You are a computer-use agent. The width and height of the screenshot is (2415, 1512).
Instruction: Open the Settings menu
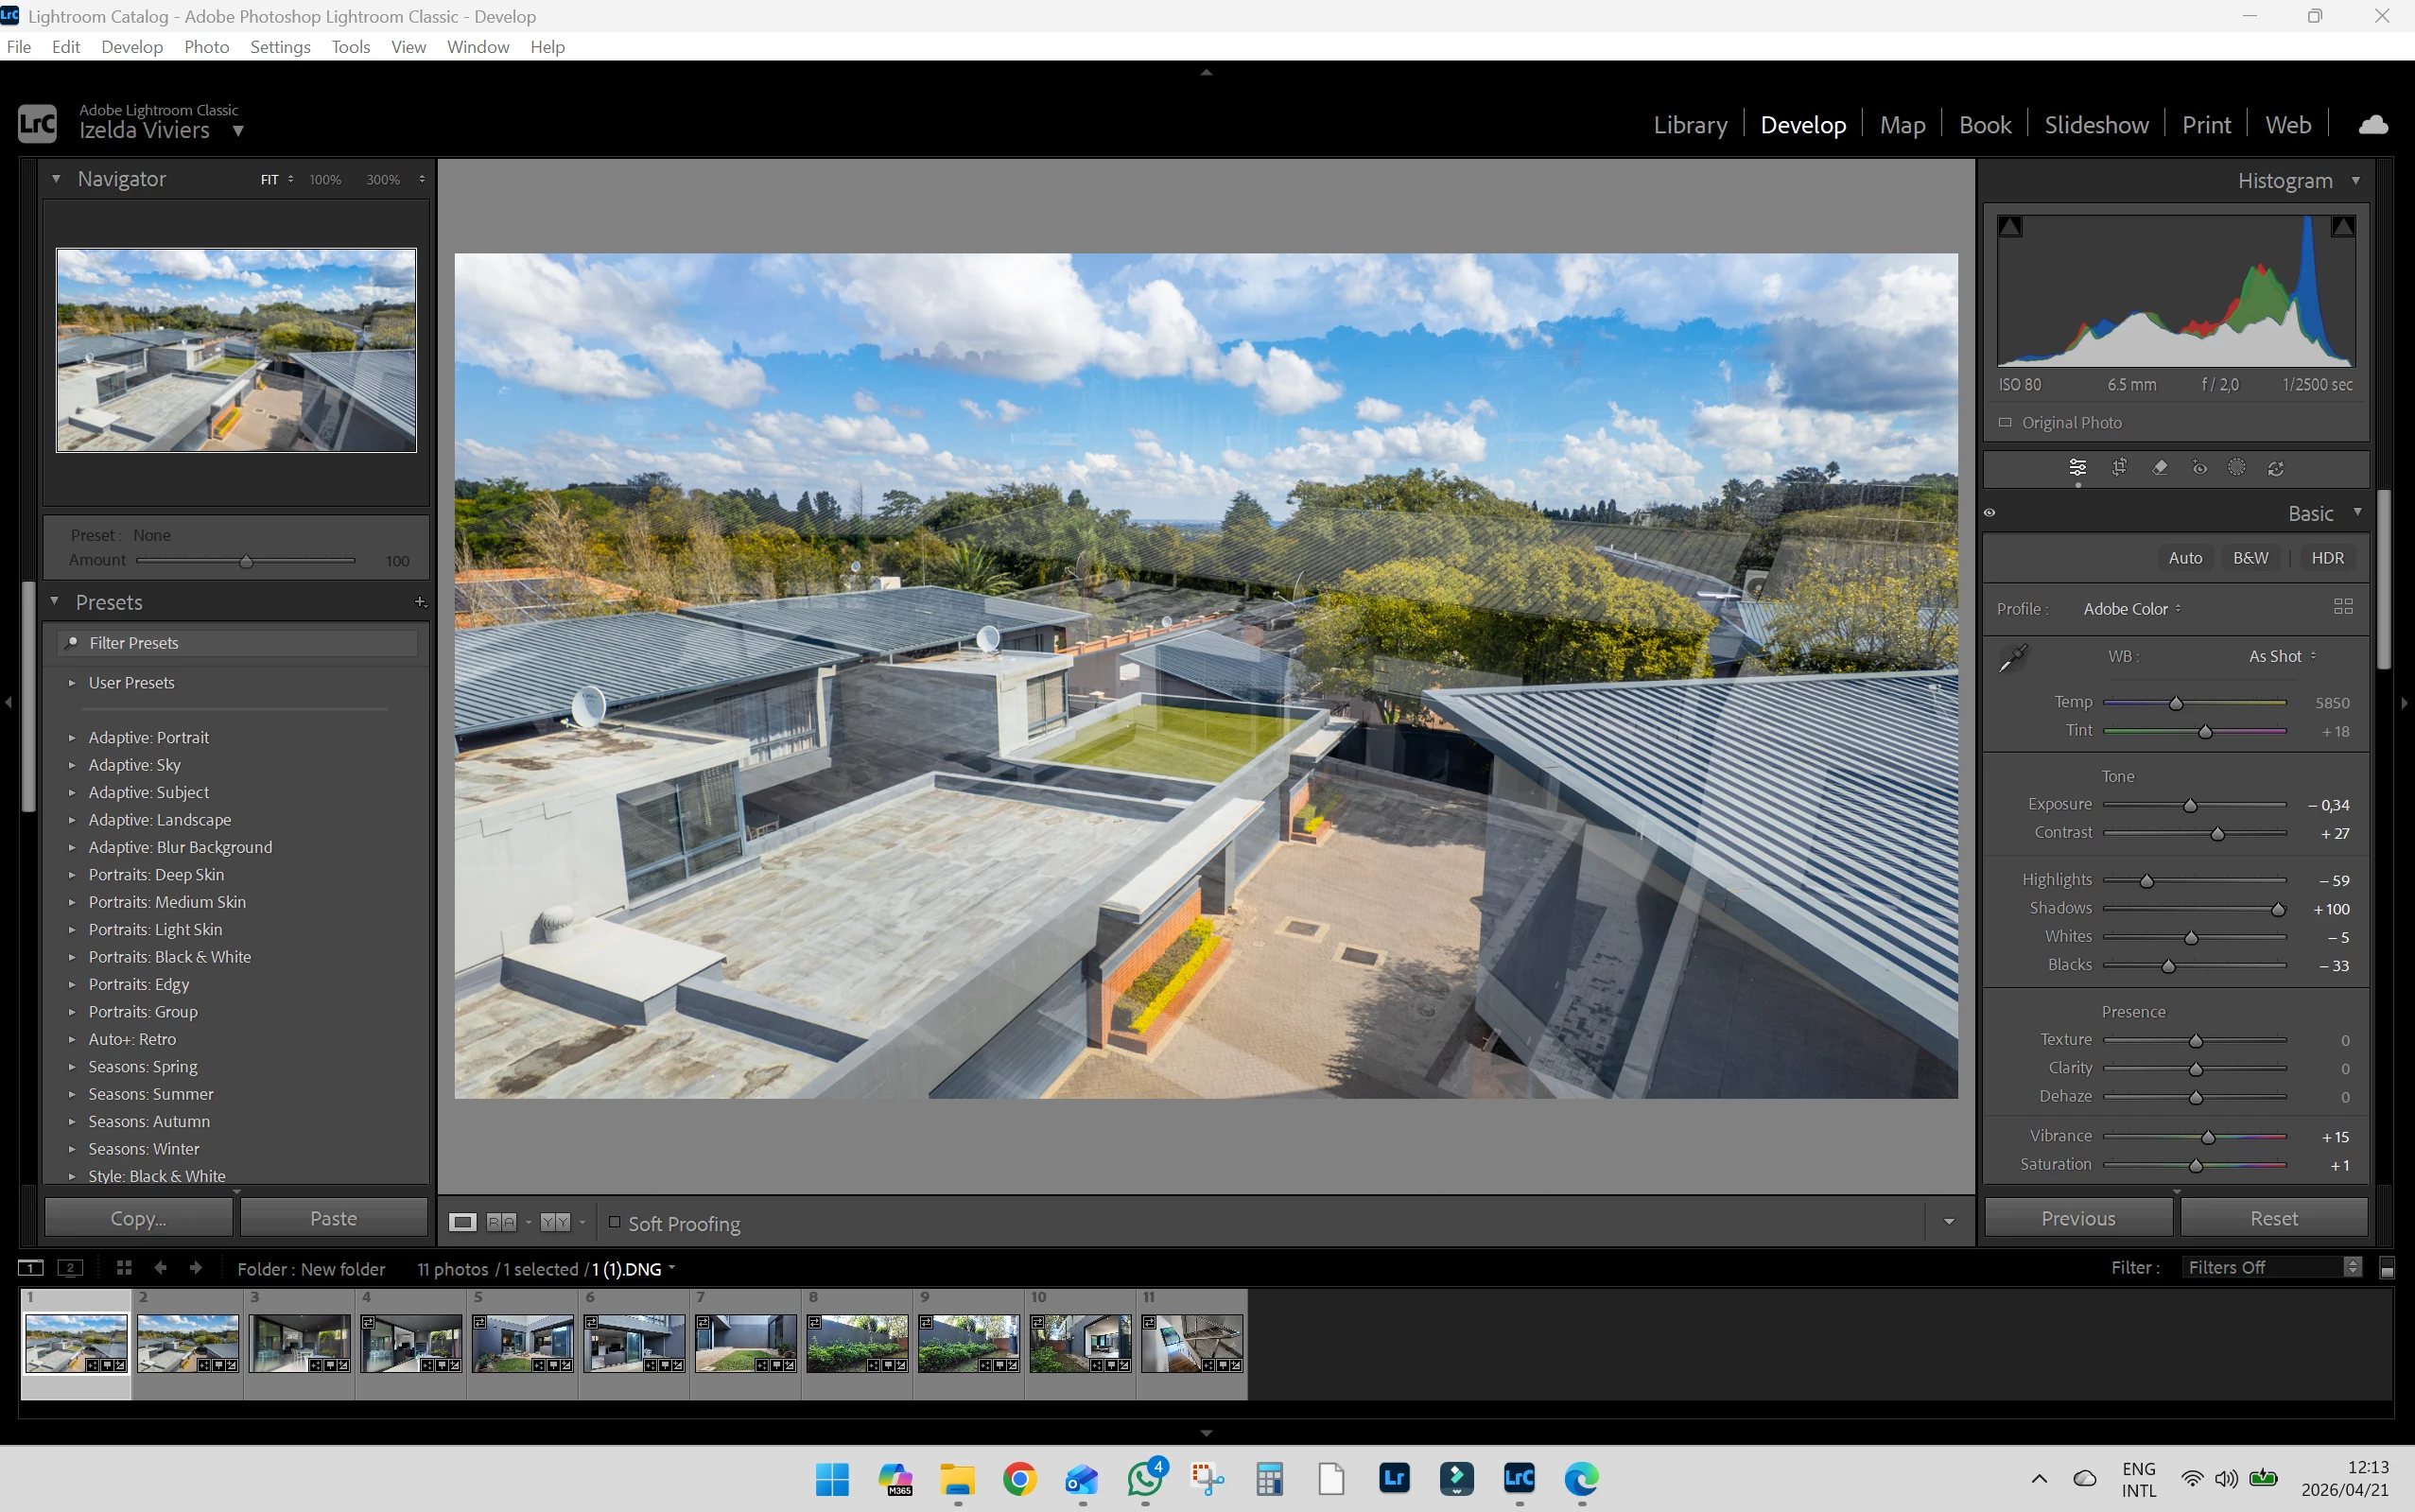click(280, 47)
